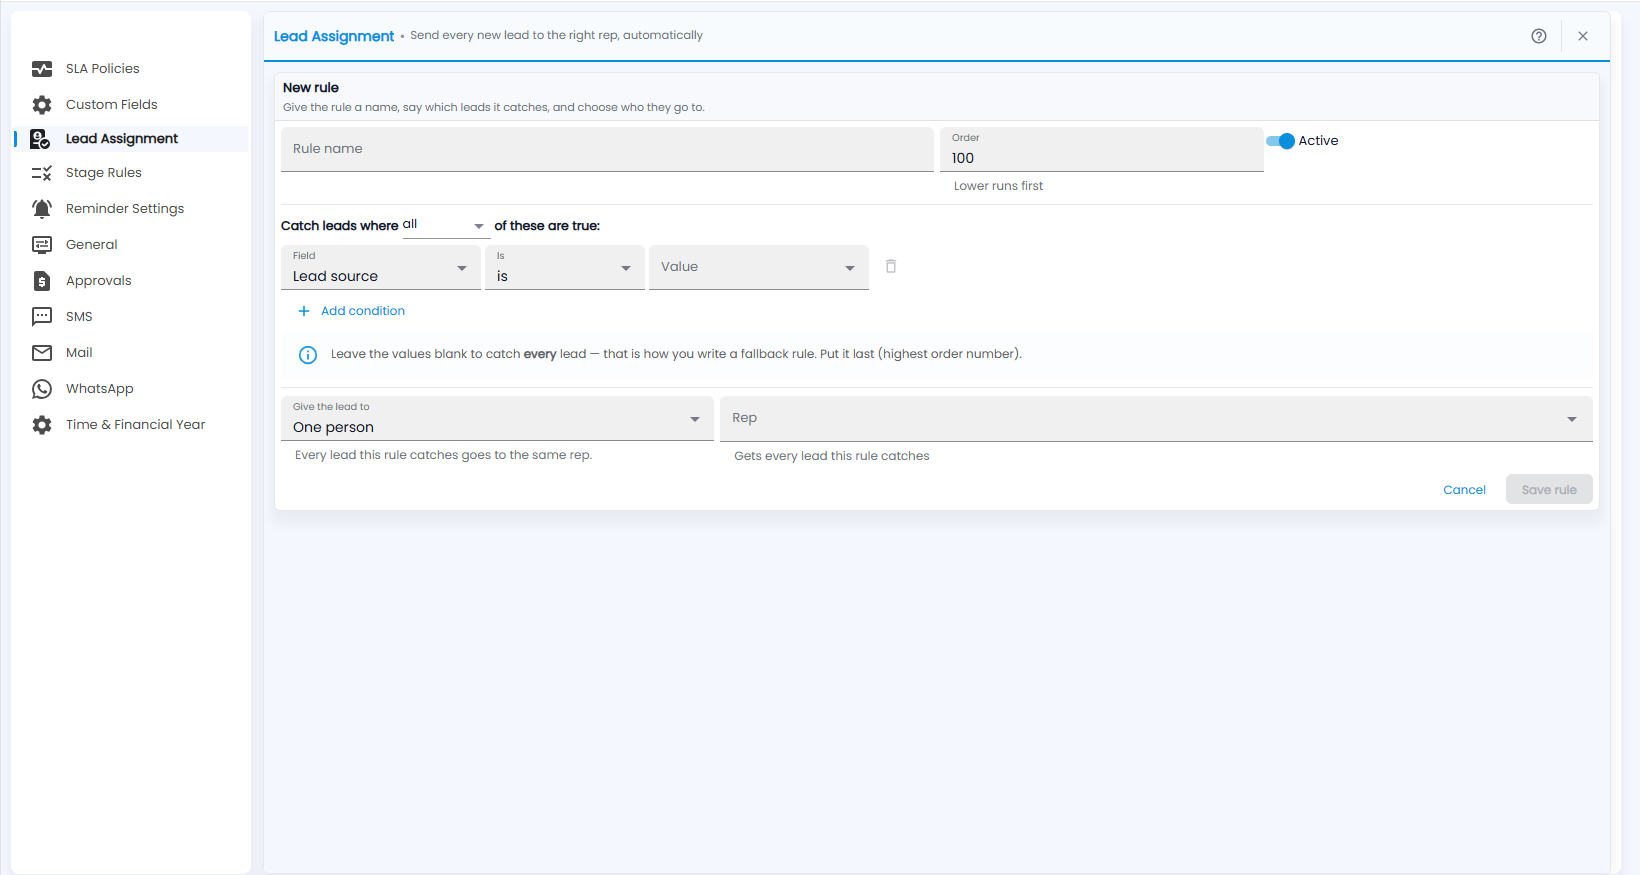Open the Rep dropdown
The width and height of the screenshot is (1640, 875).
1156,418
